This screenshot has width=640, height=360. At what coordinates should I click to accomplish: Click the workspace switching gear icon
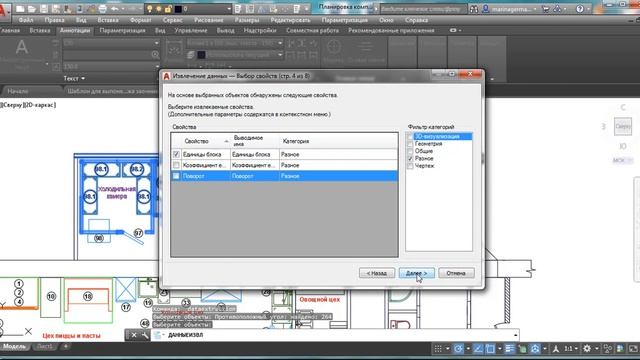[587, 349]
